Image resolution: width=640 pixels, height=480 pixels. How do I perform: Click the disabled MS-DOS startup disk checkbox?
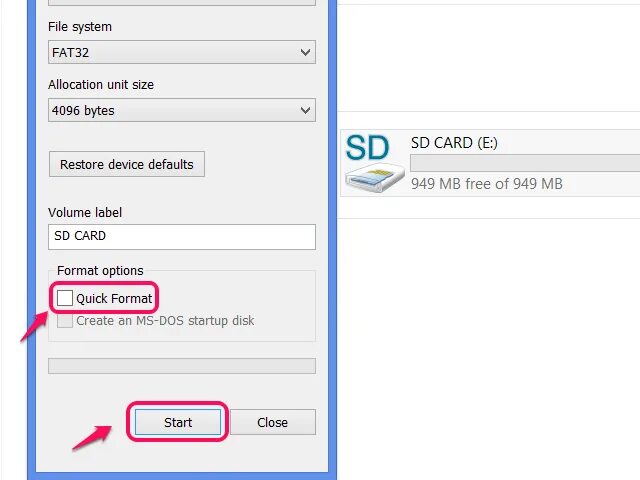tap(65, 321)
